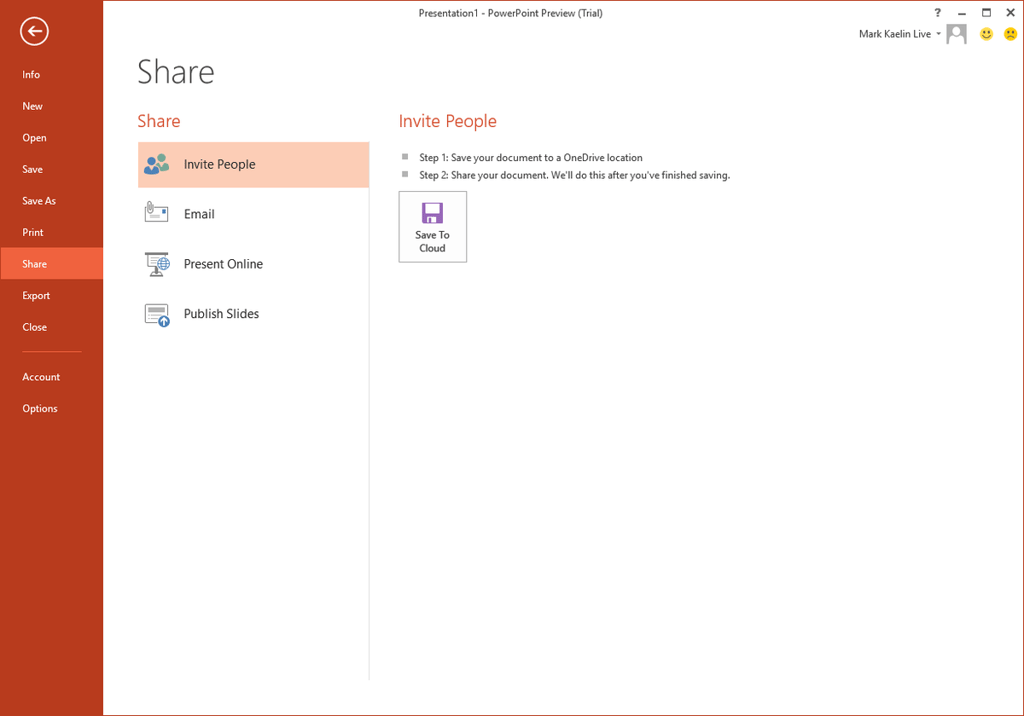Select Save As in the sidebar
Image resolution: width=1024 pixels, height=716 pixels.
tap(52, 201)
